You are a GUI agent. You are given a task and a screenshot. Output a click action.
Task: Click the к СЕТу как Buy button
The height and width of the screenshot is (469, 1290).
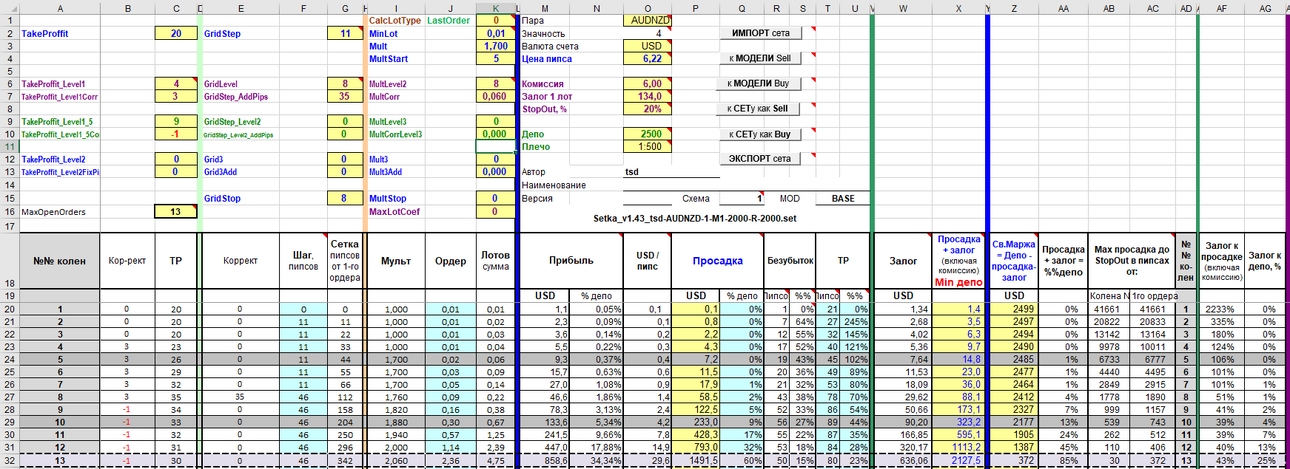click(x=760, y=133)
